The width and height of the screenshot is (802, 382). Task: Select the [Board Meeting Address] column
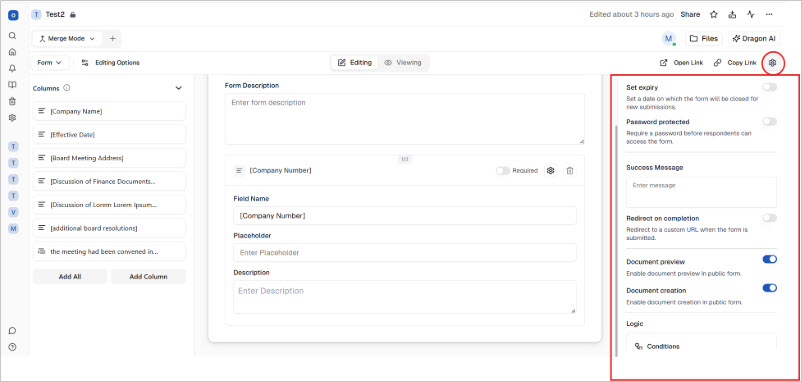(109, 158)
